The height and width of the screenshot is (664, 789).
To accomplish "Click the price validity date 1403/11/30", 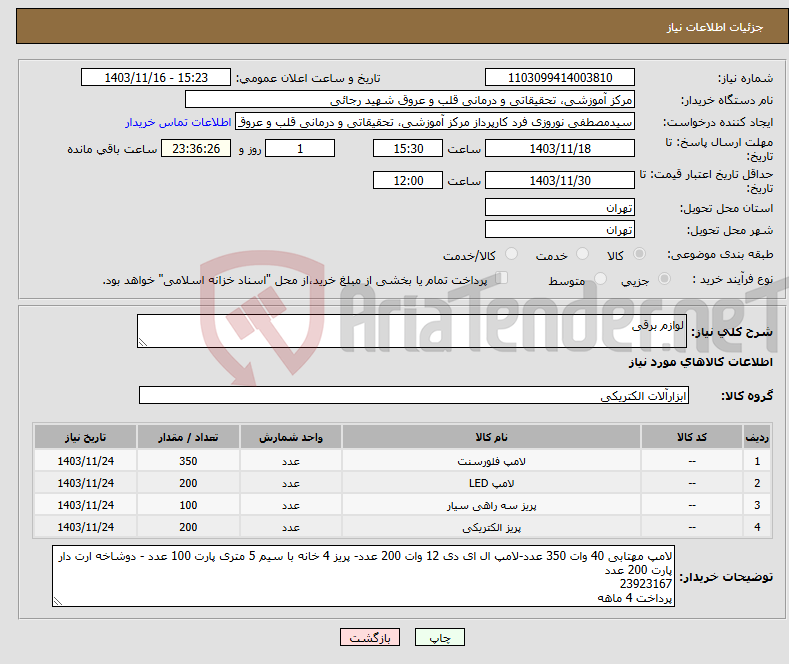I will 560,180.
